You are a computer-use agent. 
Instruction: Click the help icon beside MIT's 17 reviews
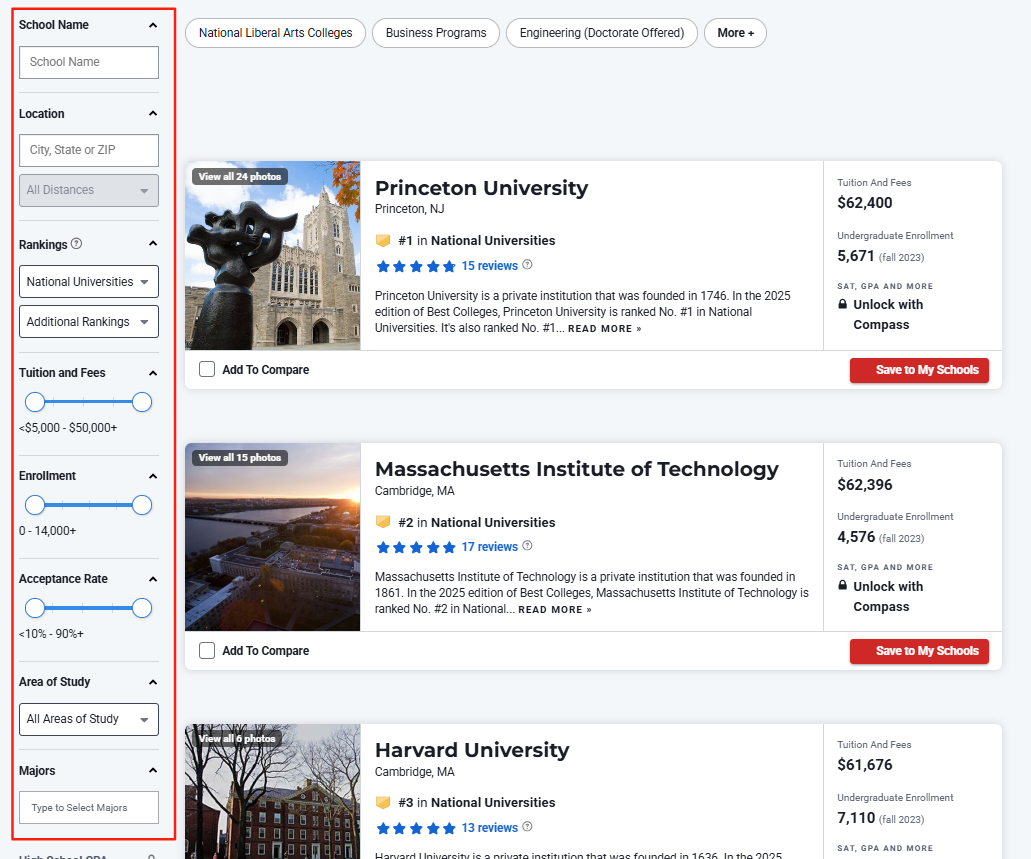point(527,546)
